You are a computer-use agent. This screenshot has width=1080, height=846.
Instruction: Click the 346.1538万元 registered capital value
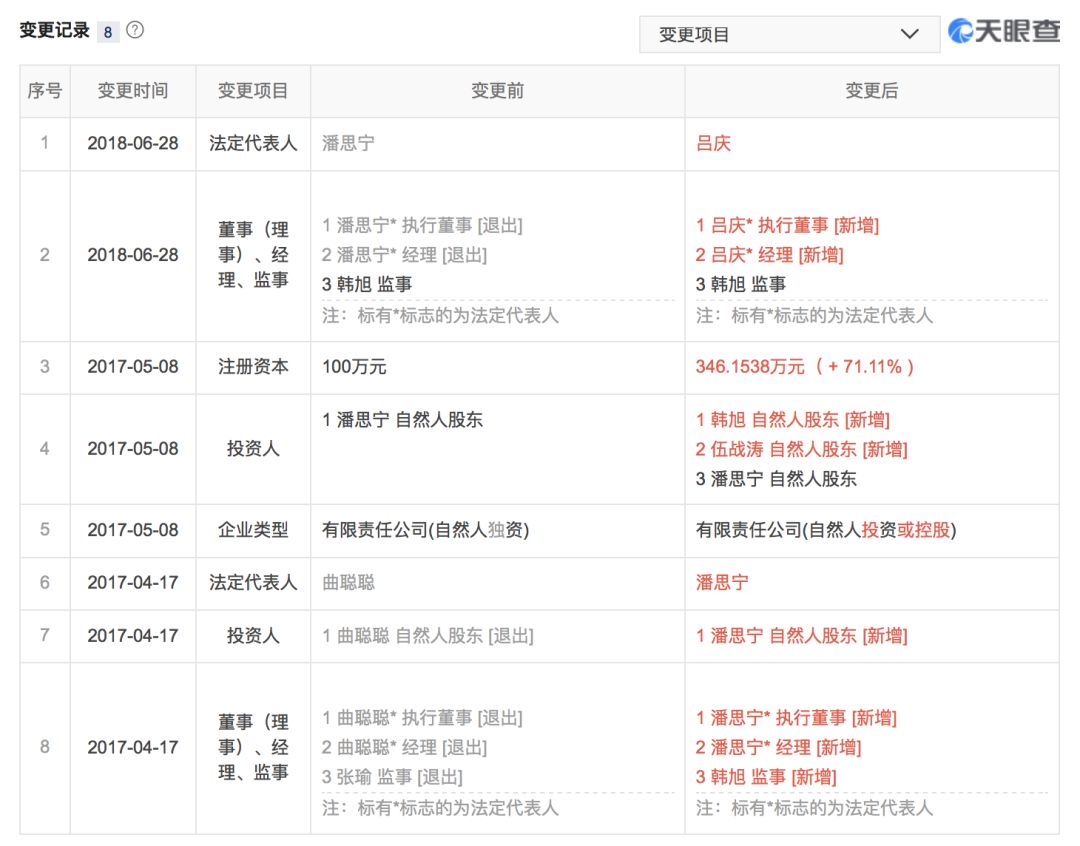pos(750,367)
